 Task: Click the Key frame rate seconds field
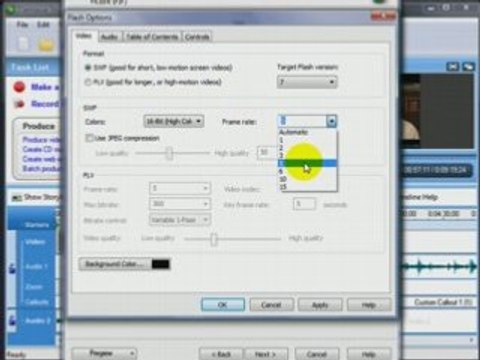(x=304, y=204)
